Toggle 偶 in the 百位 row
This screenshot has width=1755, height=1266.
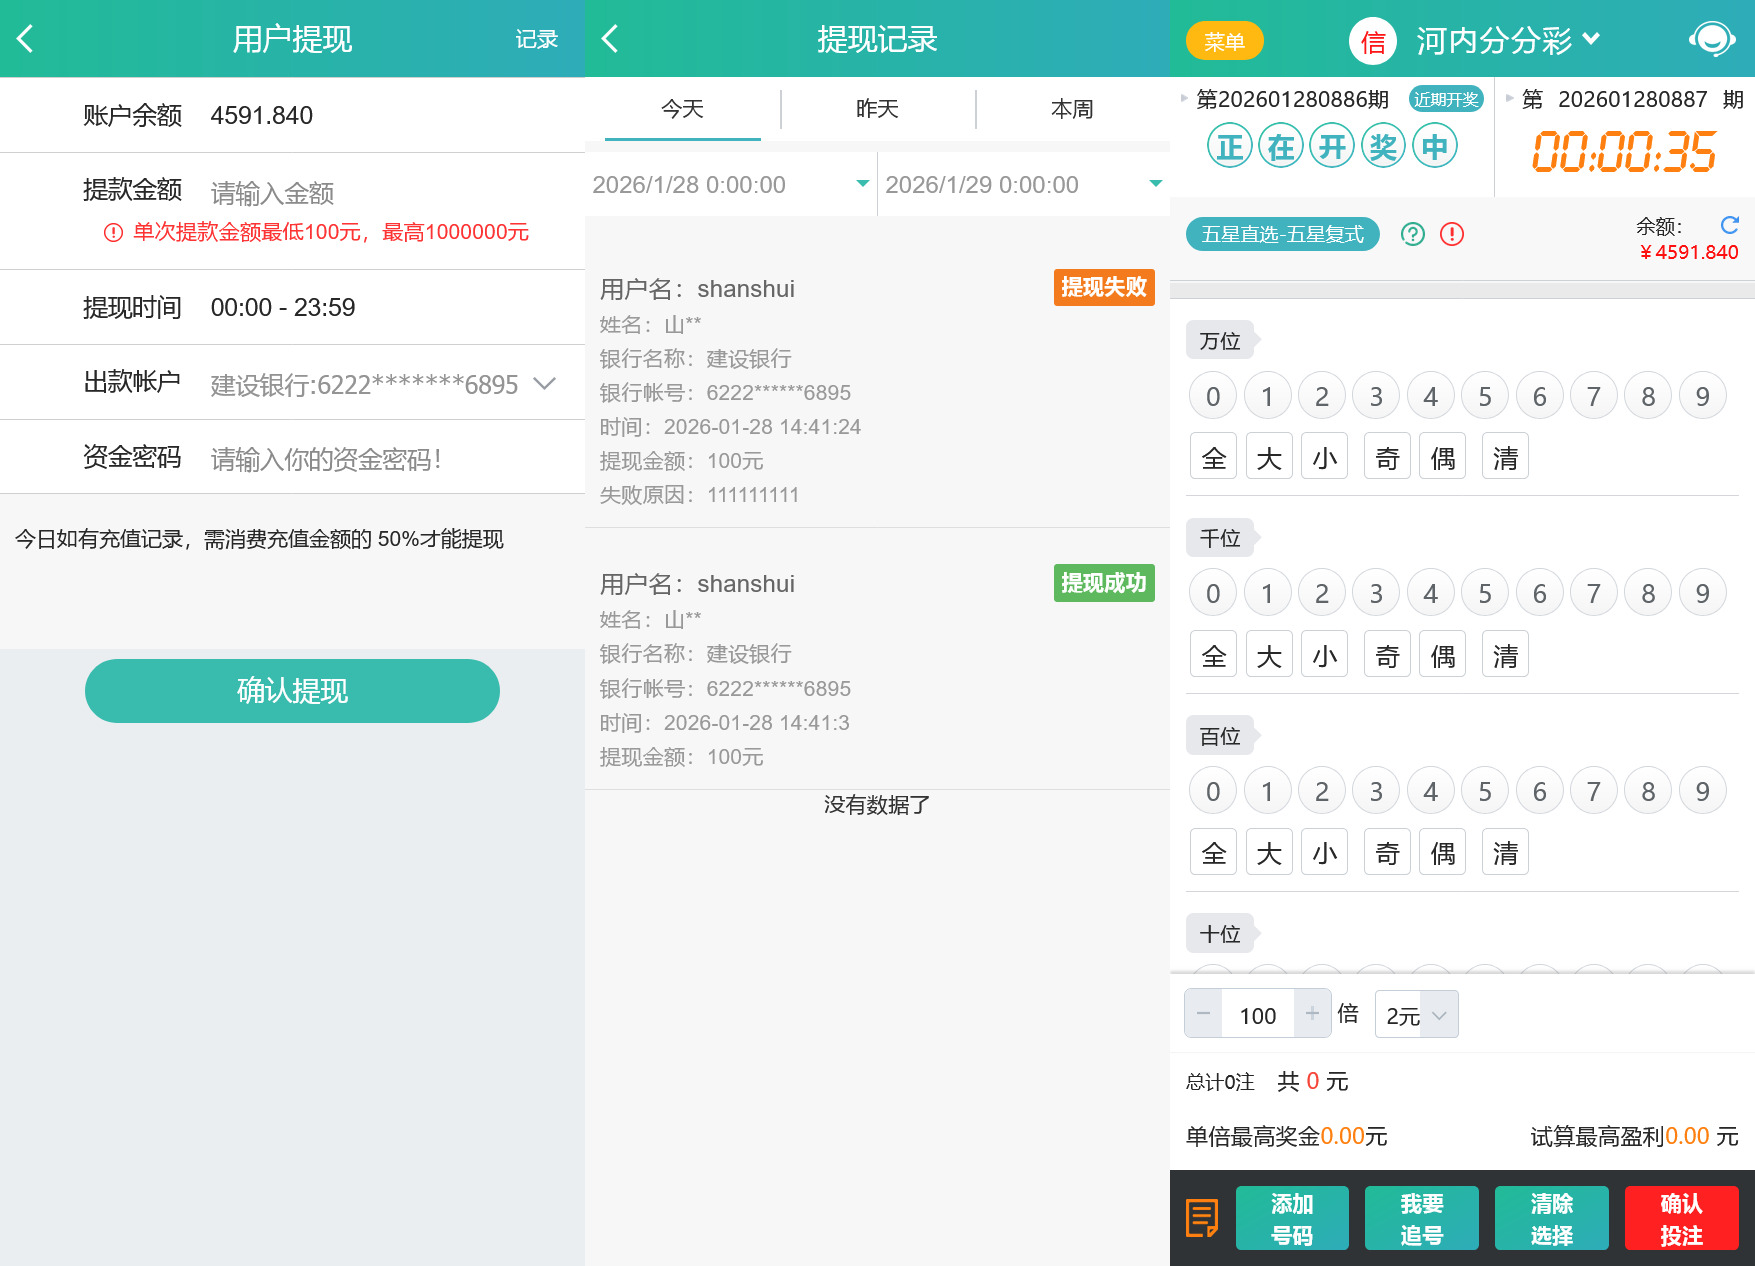coord(1441,851)
